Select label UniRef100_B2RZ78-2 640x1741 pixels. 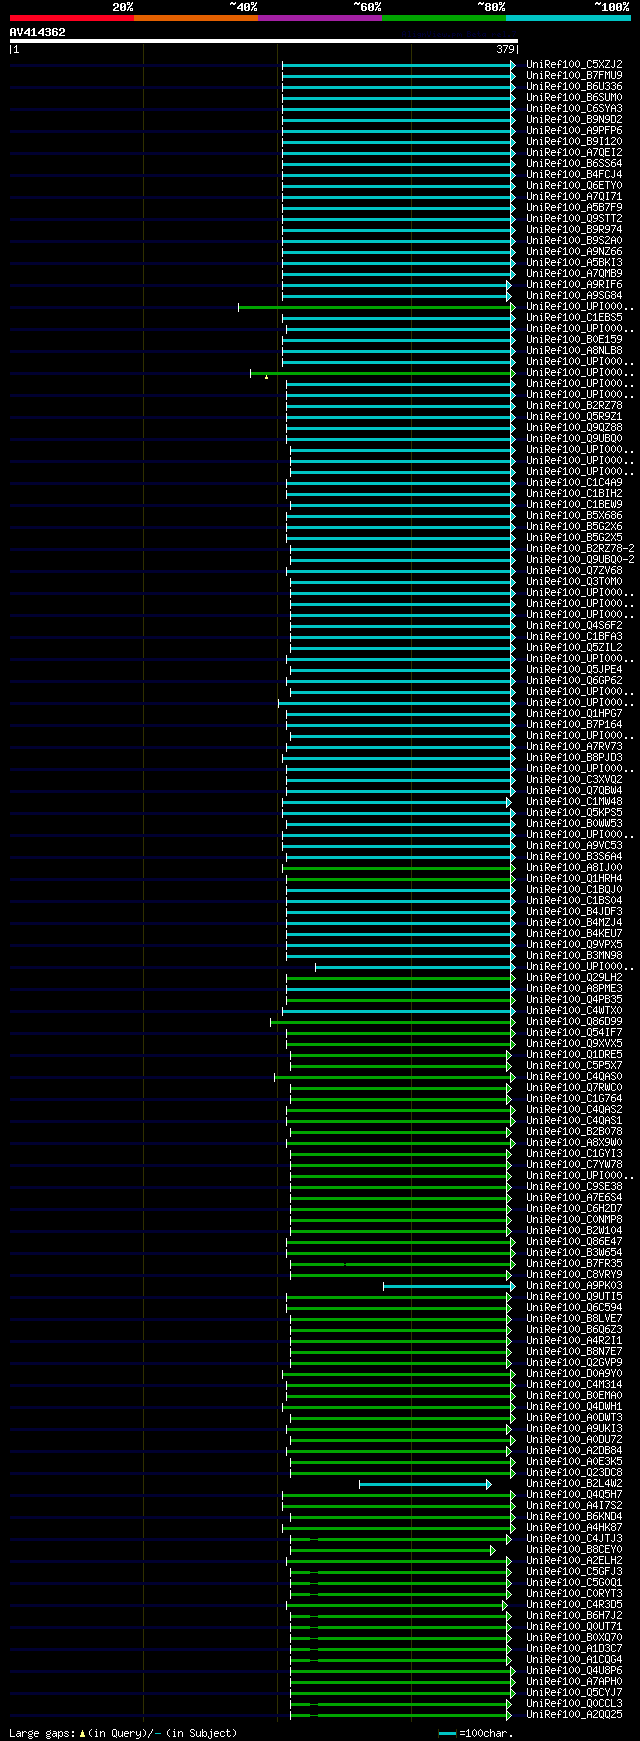coord(580,549)
